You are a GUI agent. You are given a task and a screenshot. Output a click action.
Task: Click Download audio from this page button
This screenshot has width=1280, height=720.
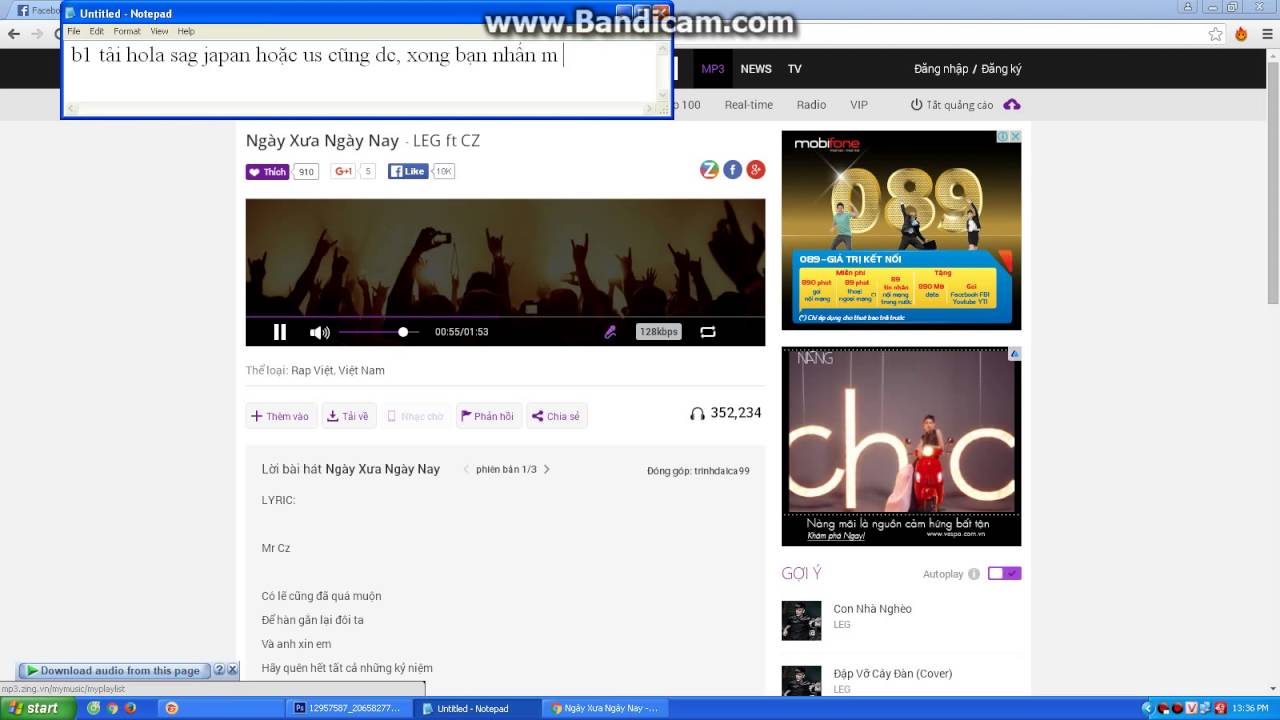coord(114,671)
